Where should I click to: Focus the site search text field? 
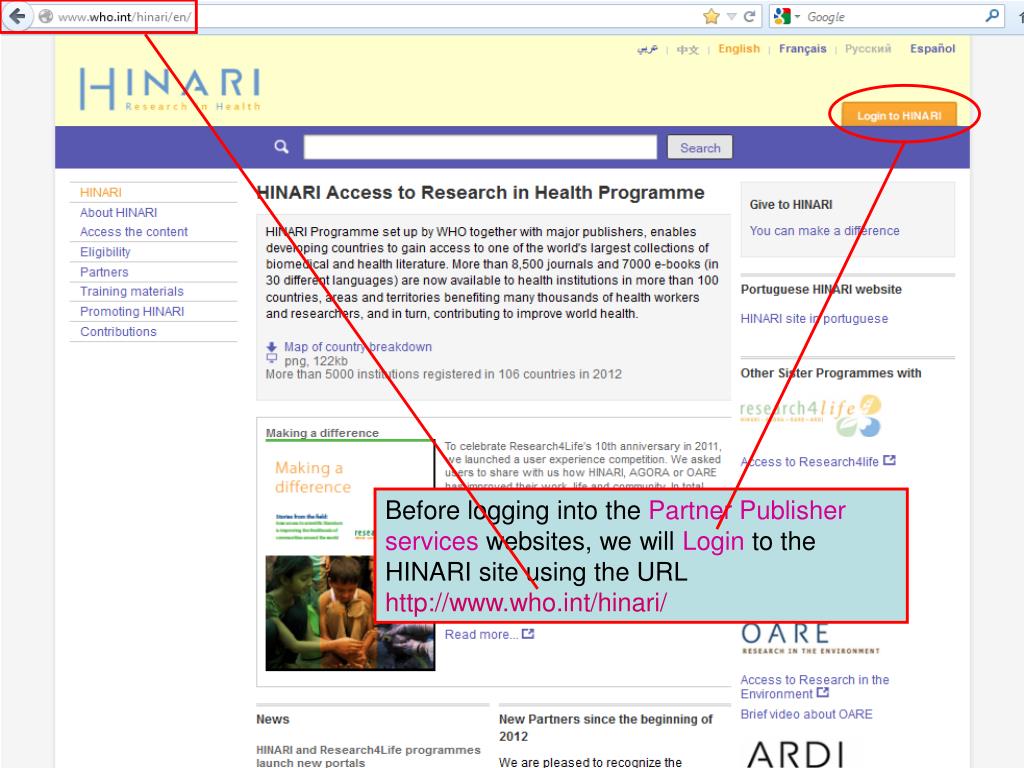click(480, 147)
